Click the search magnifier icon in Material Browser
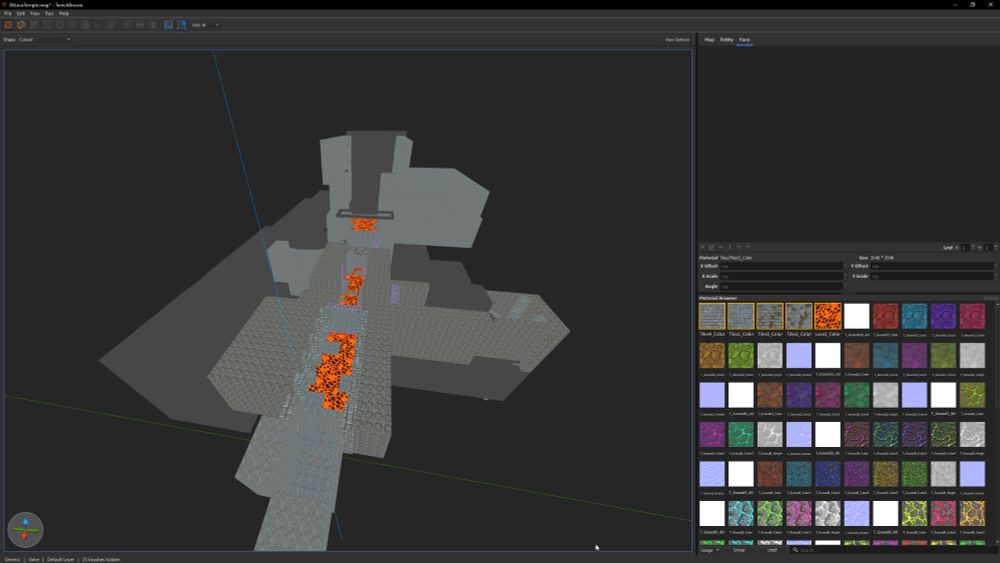This screenshot has height=563, width=1000. [795, 550]
